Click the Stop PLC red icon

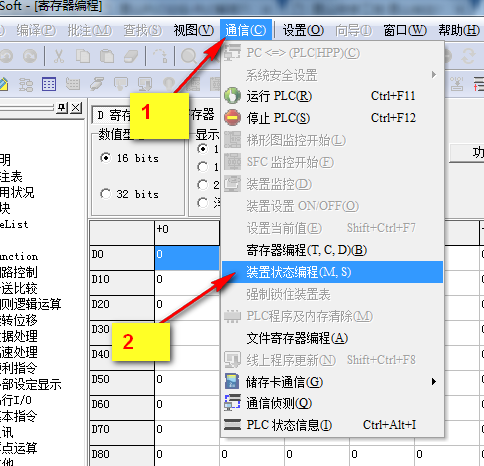point(232,117)
